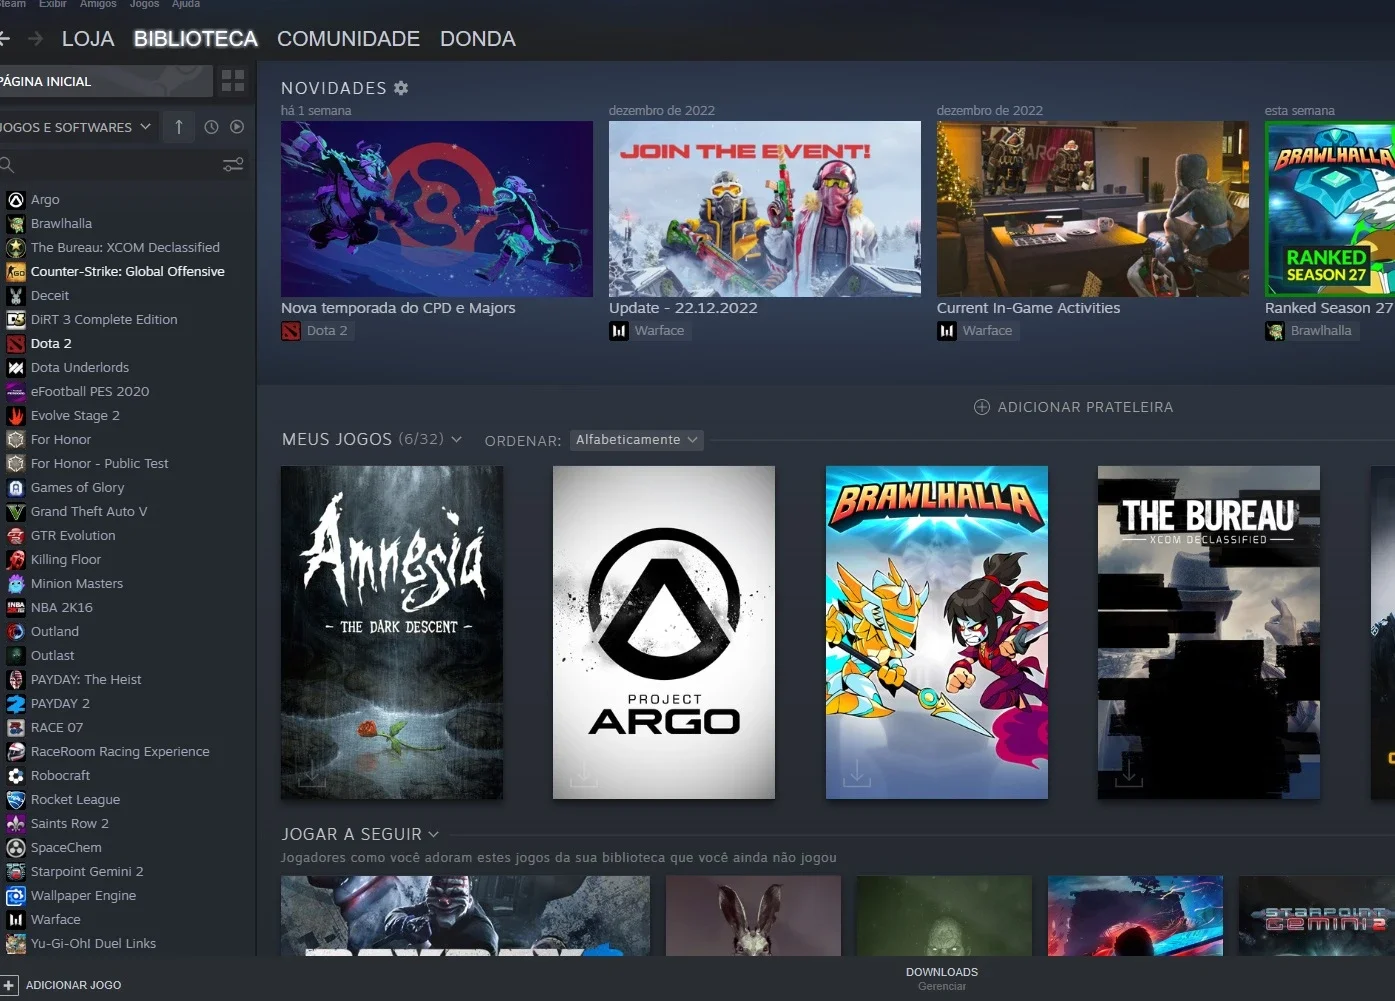
Task: Open the Exibir menu
Action: [x=52, y=4]
